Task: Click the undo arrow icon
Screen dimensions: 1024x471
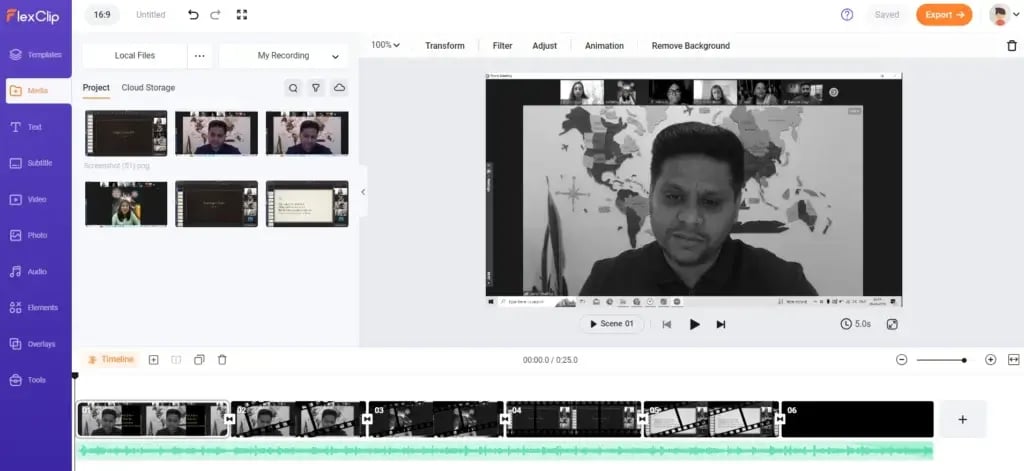Action: click(193, 15)
